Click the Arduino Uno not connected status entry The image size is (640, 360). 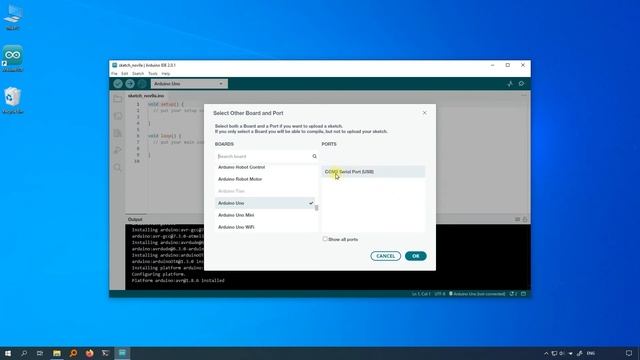tap(477, 293)
